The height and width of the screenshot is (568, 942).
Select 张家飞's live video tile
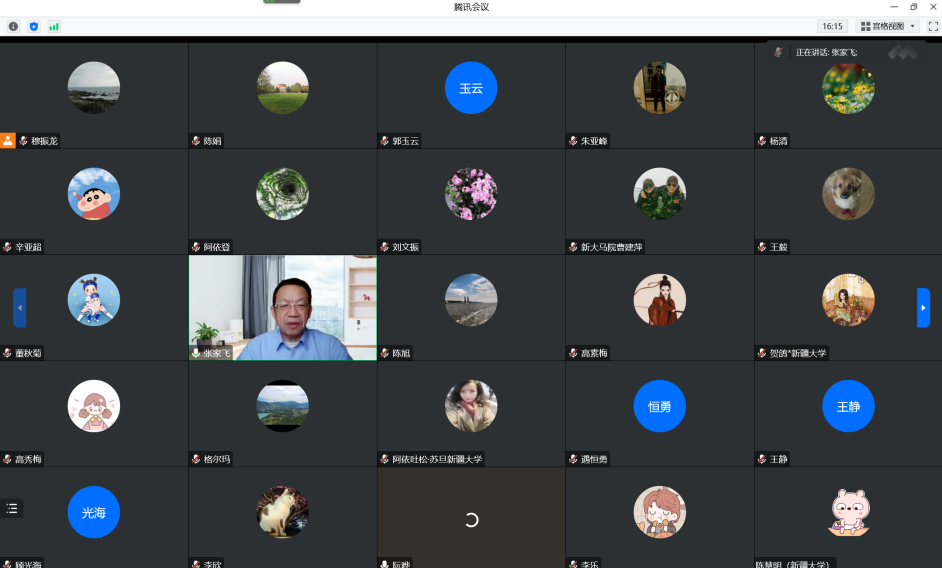pos(282,307)
